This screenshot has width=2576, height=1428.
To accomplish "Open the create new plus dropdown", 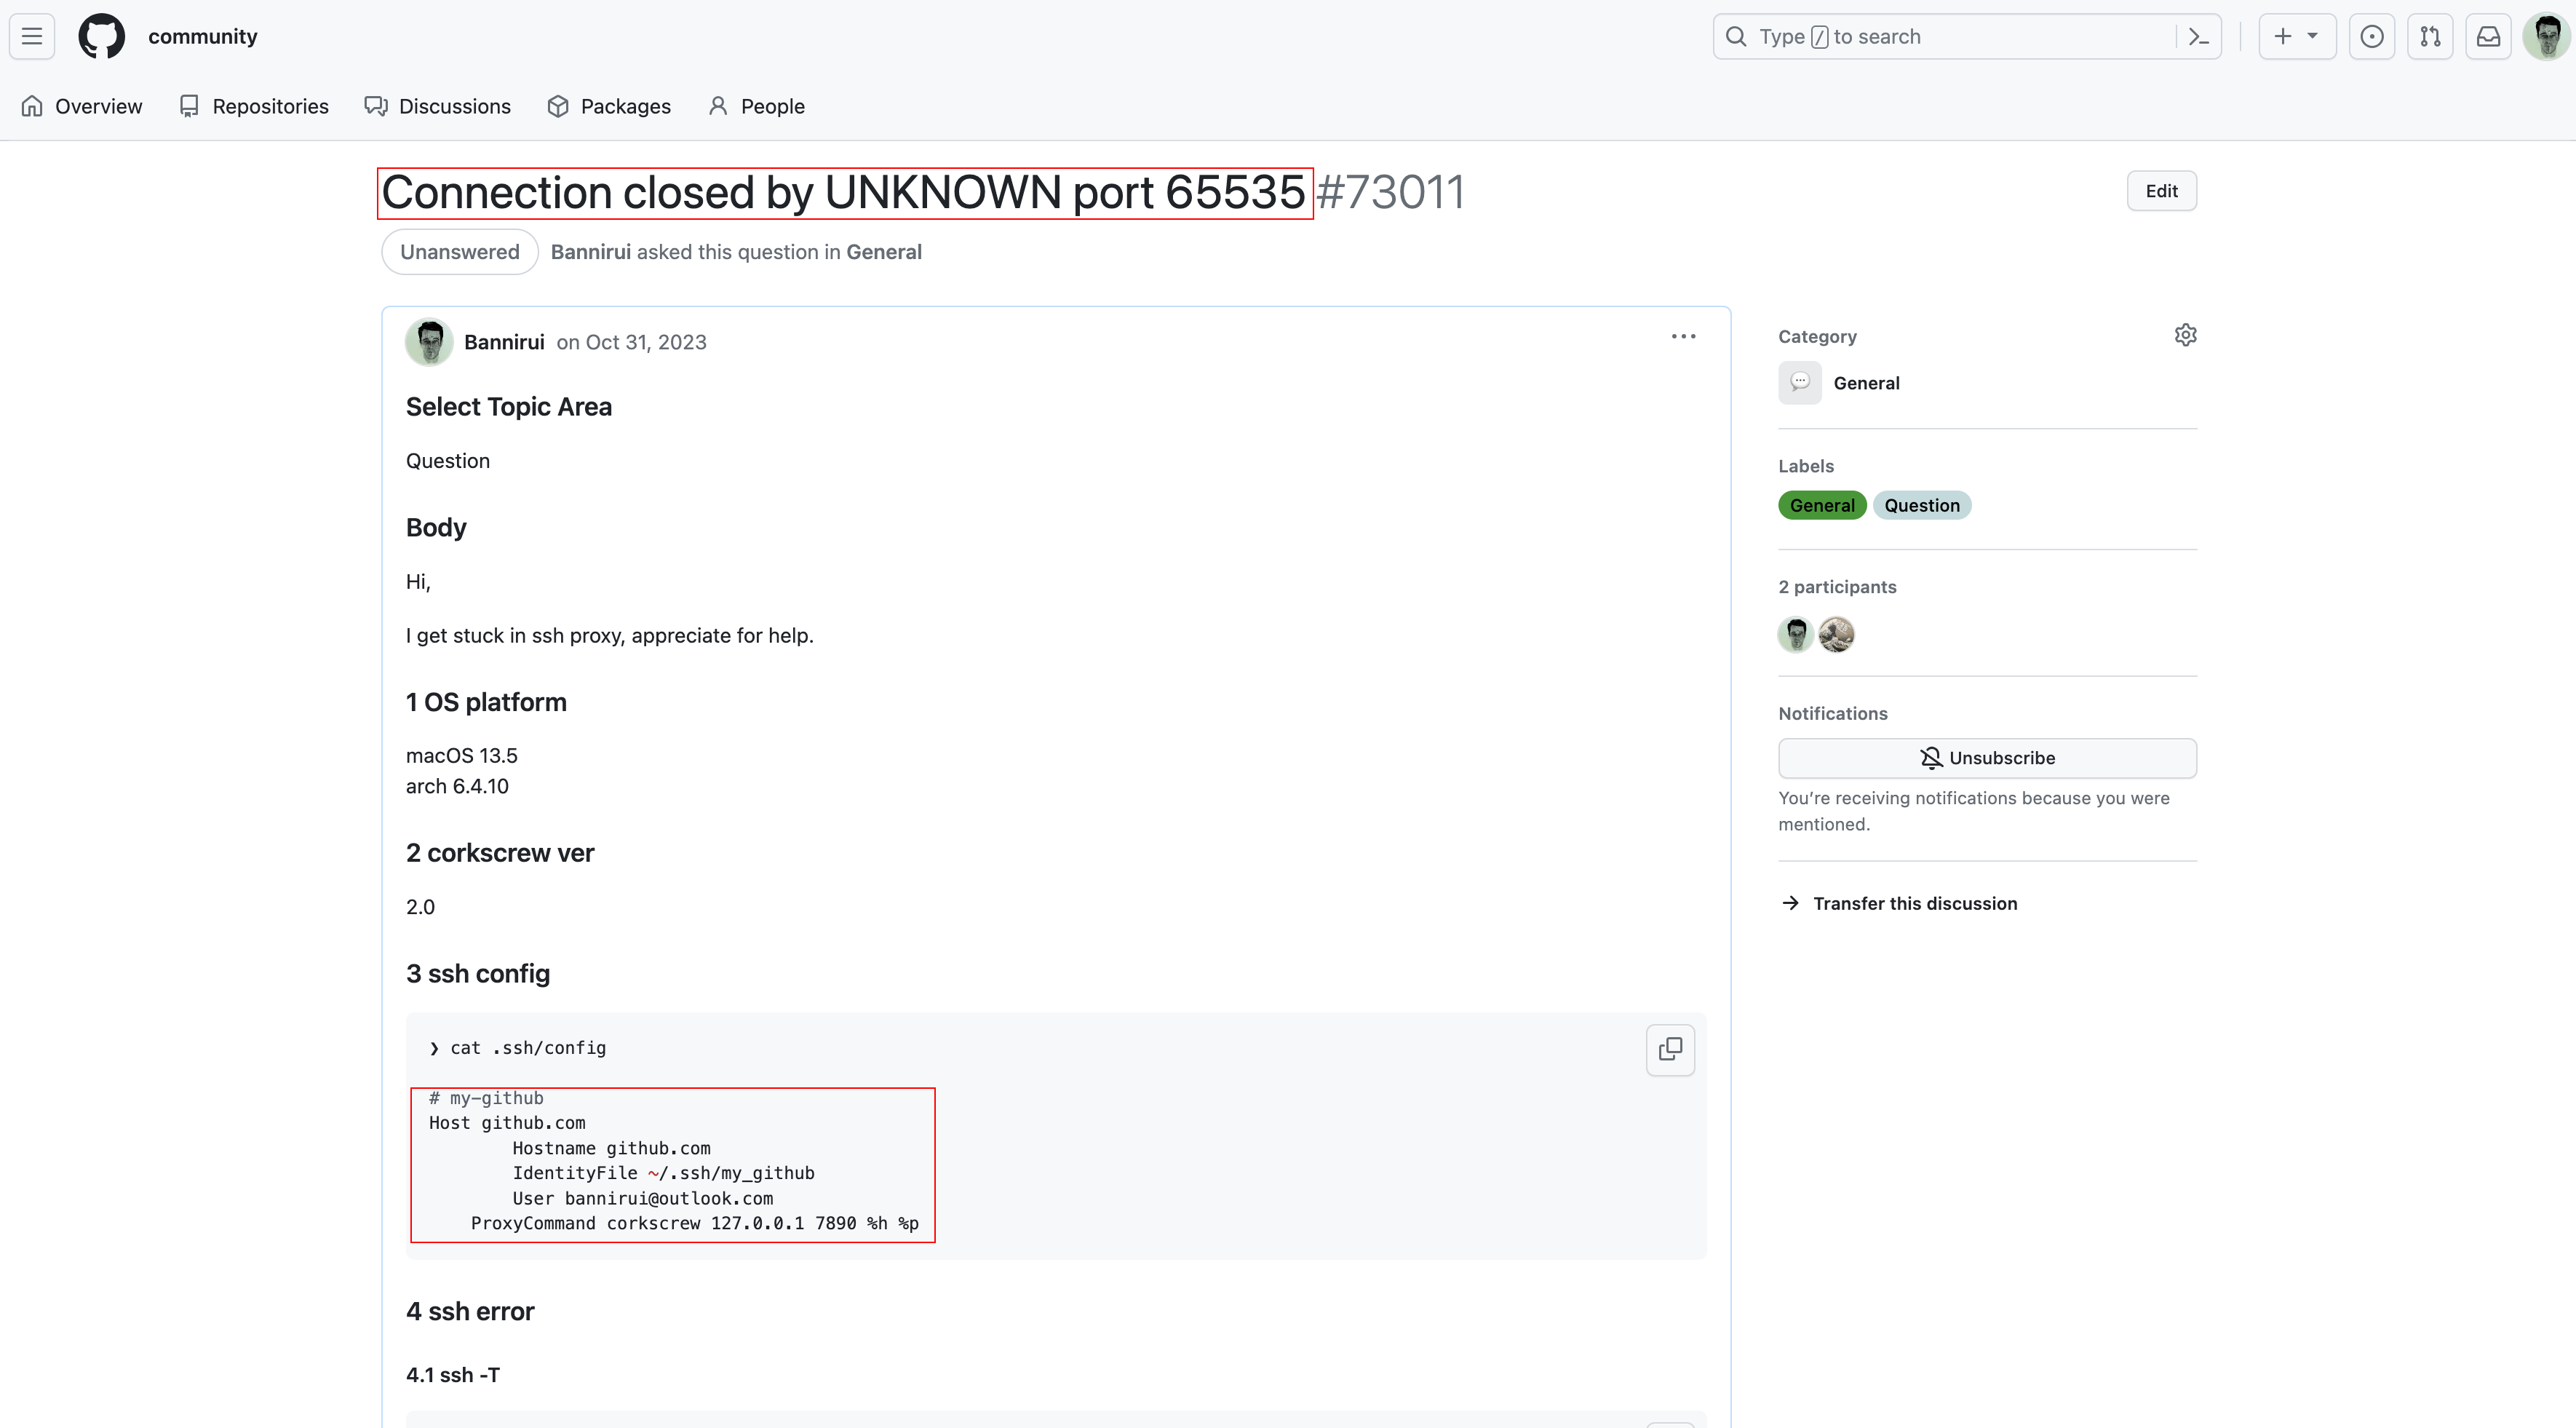I will tap(2296, 37).
